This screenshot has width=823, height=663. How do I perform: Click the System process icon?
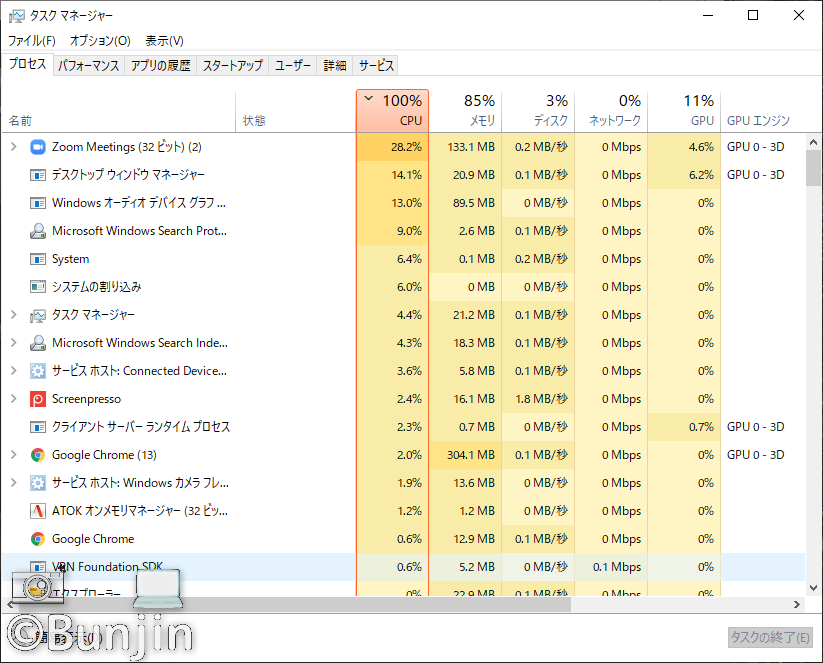click(x=37, y=259)
